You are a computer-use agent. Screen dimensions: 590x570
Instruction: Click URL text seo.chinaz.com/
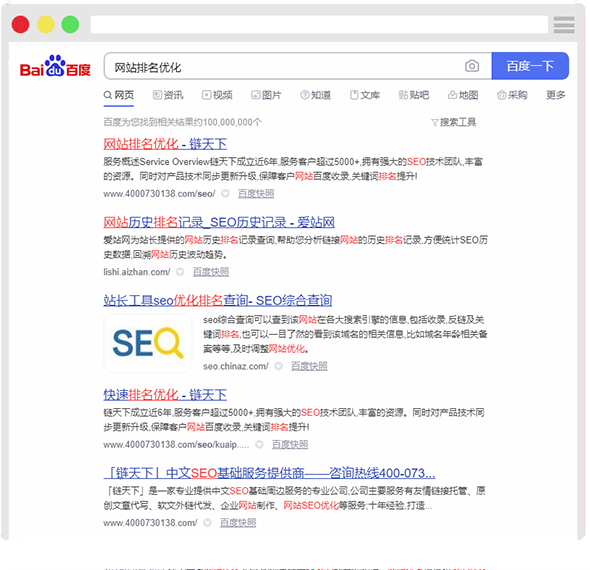pyautogui.click(x=236, y=366)
